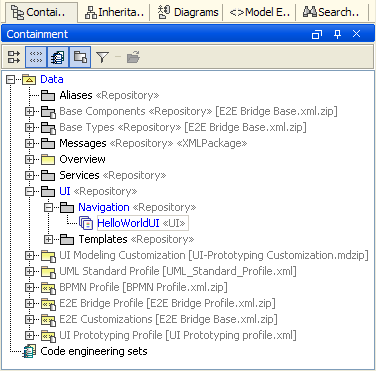Expand the BPMN Profile node
This screenshot has width=376, height=371.
click(x=30, y=287)
